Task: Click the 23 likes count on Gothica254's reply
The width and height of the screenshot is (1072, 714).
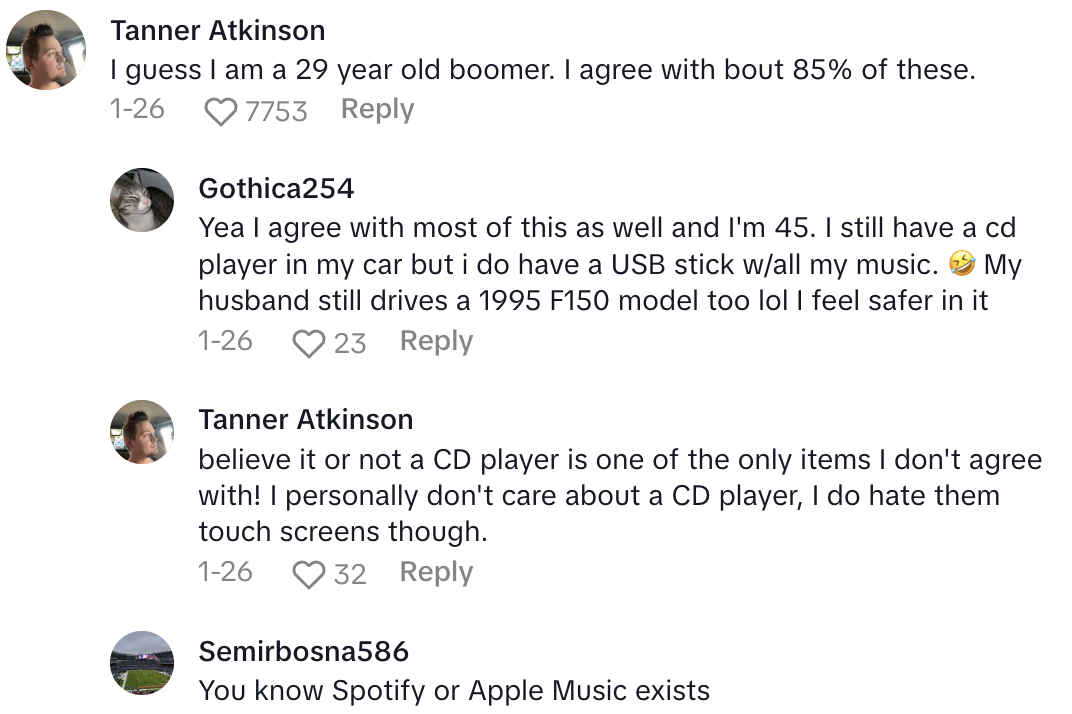Action: [x=350, y=343]
